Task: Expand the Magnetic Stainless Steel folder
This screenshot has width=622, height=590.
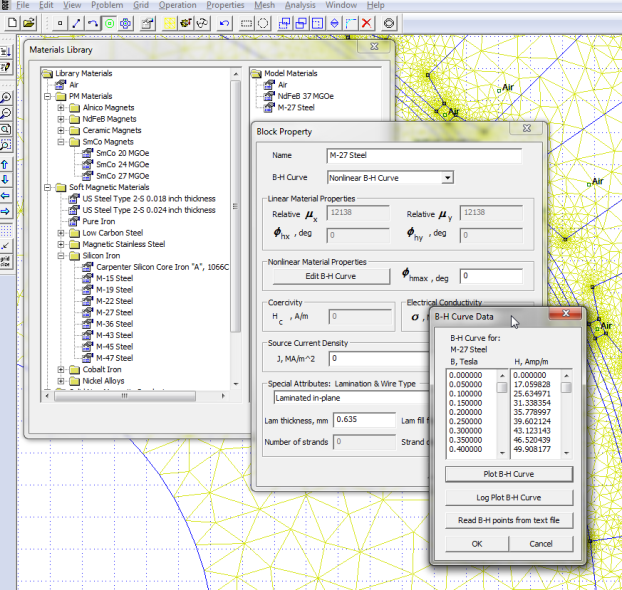Action: pyautogui.click(x=61, y=244)
